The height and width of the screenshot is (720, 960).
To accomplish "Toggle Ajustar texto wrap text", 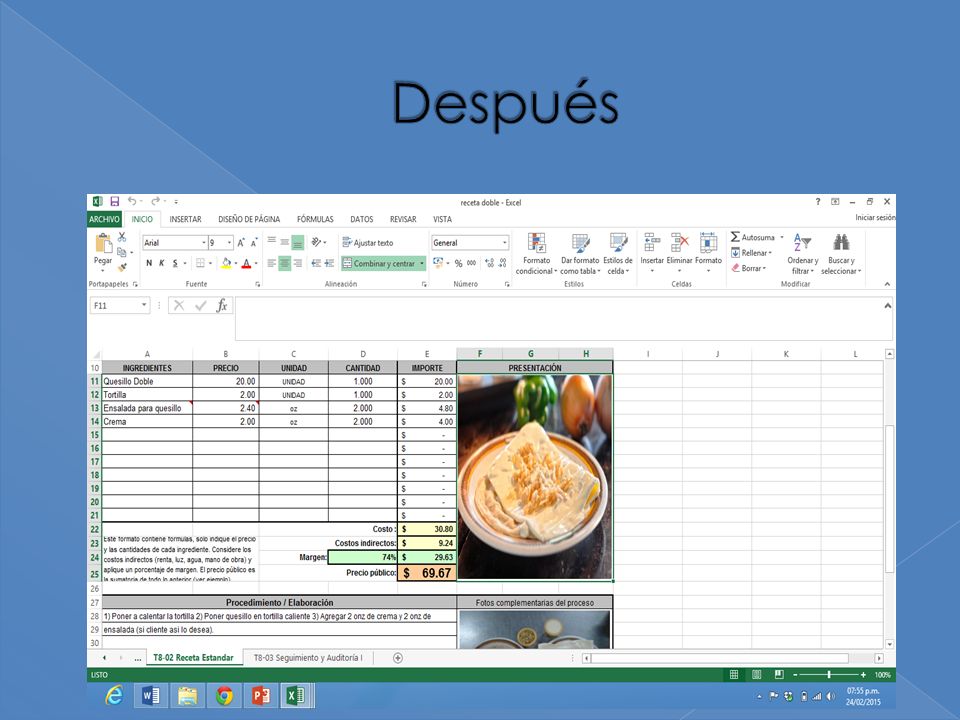I will [x=368, y=243].
